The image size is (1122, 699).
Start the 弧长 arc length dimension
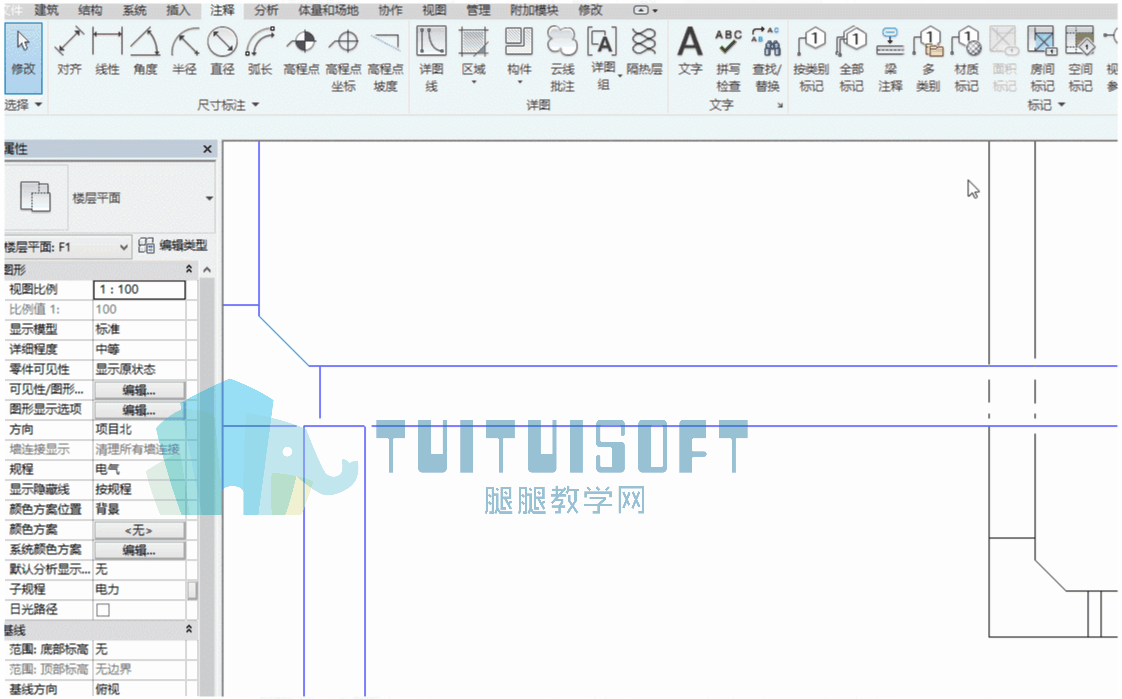[x=260, y=52]
